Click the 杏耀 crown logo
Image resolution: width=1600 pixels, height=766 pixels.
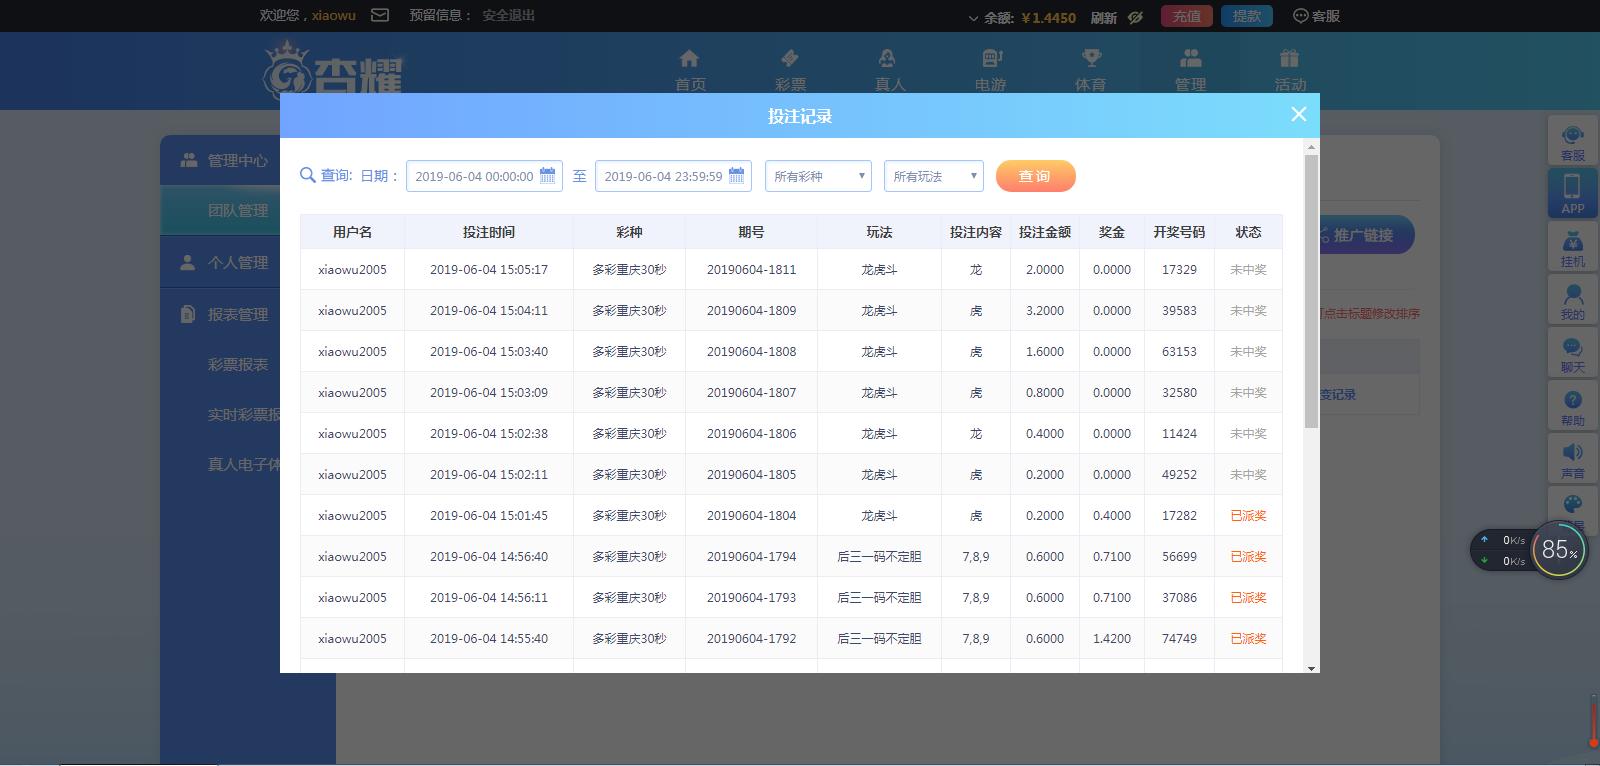[x=333, y=68]
